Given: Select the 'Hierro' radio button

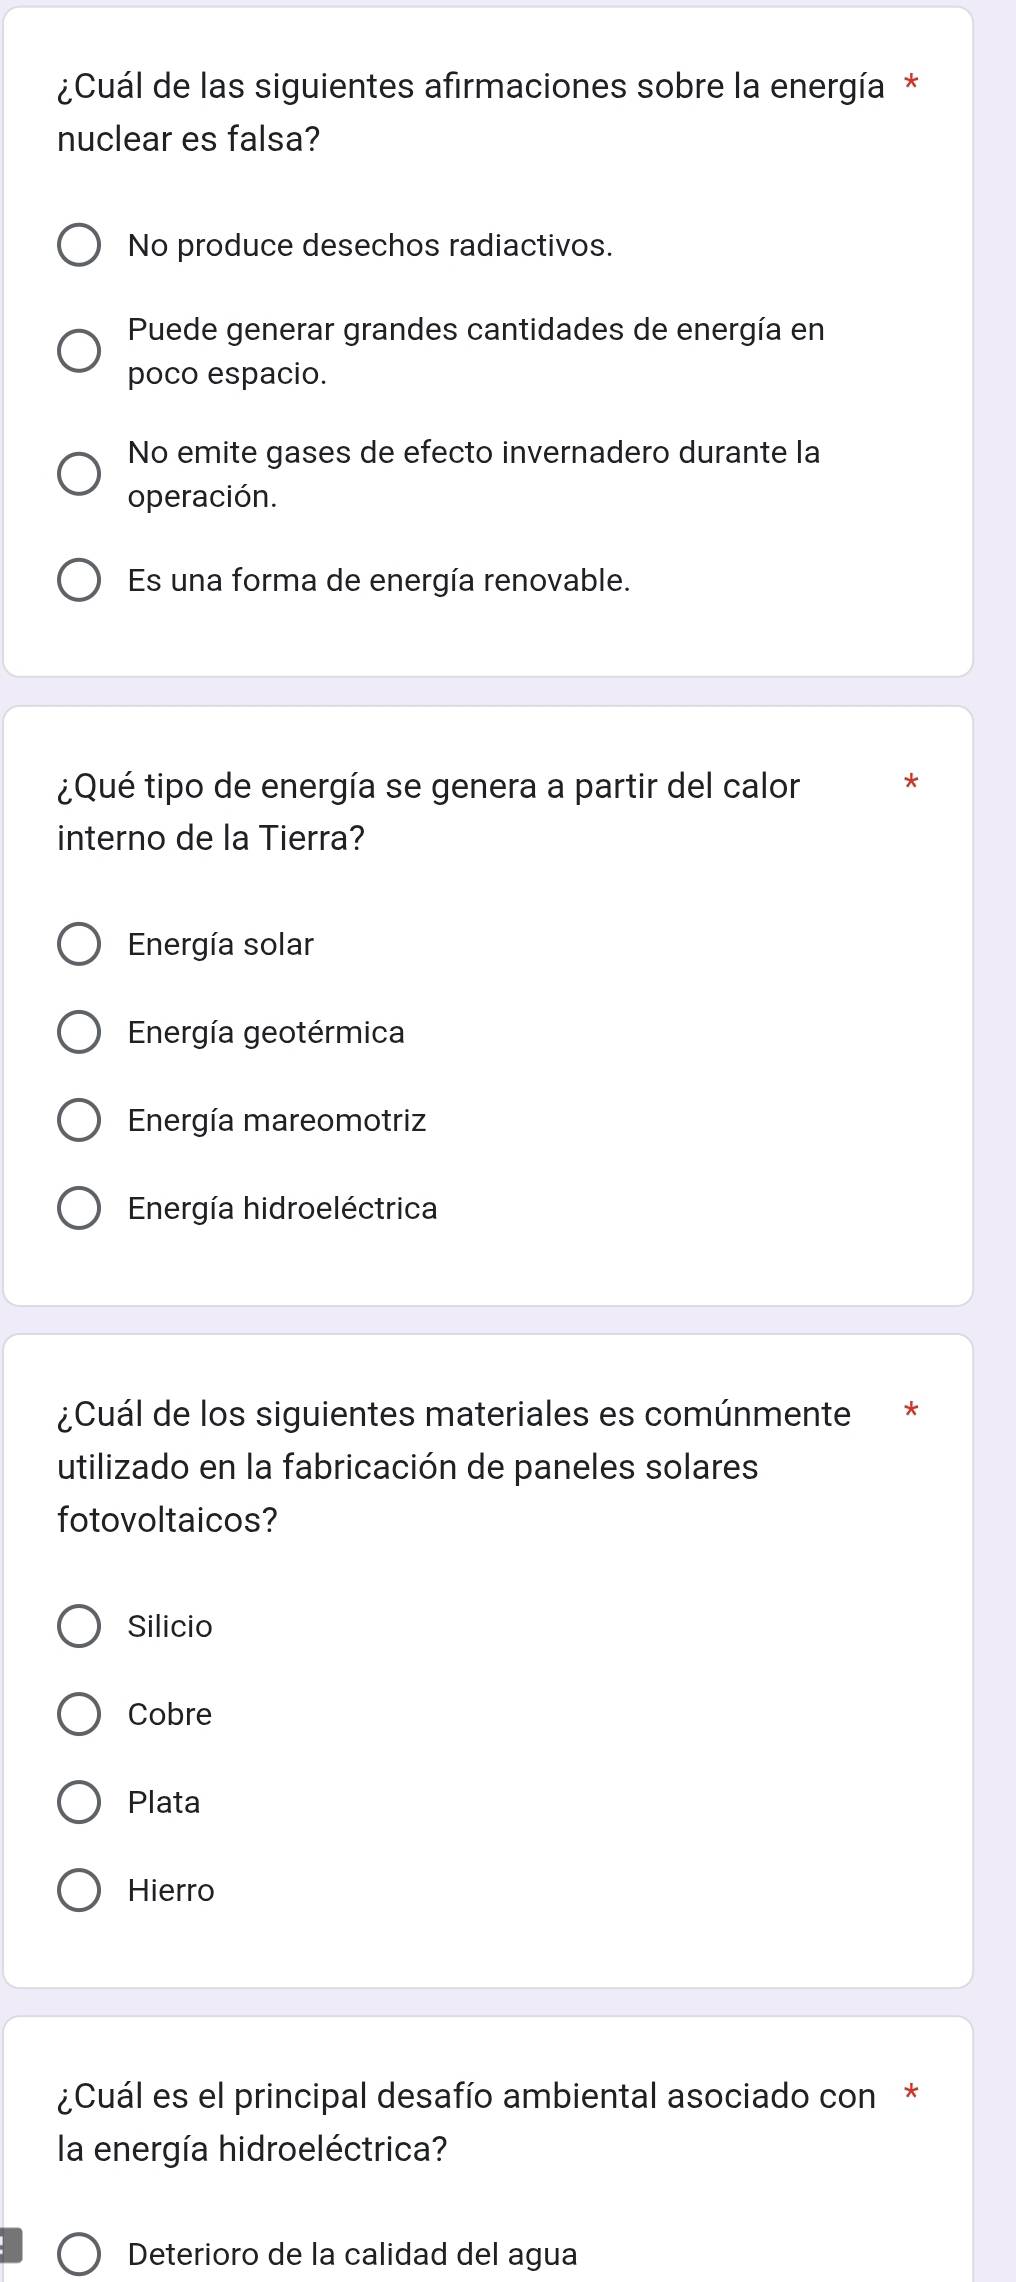Looking at the screenshot, I should point(79,1891).
